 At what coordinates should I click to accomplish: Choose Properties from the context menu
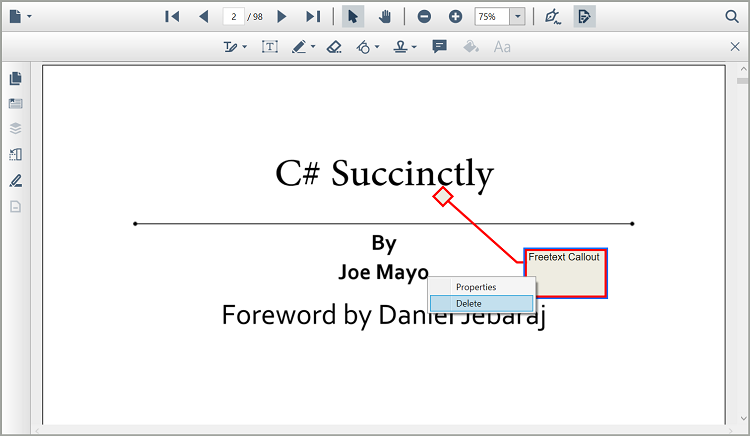[476, 287]
